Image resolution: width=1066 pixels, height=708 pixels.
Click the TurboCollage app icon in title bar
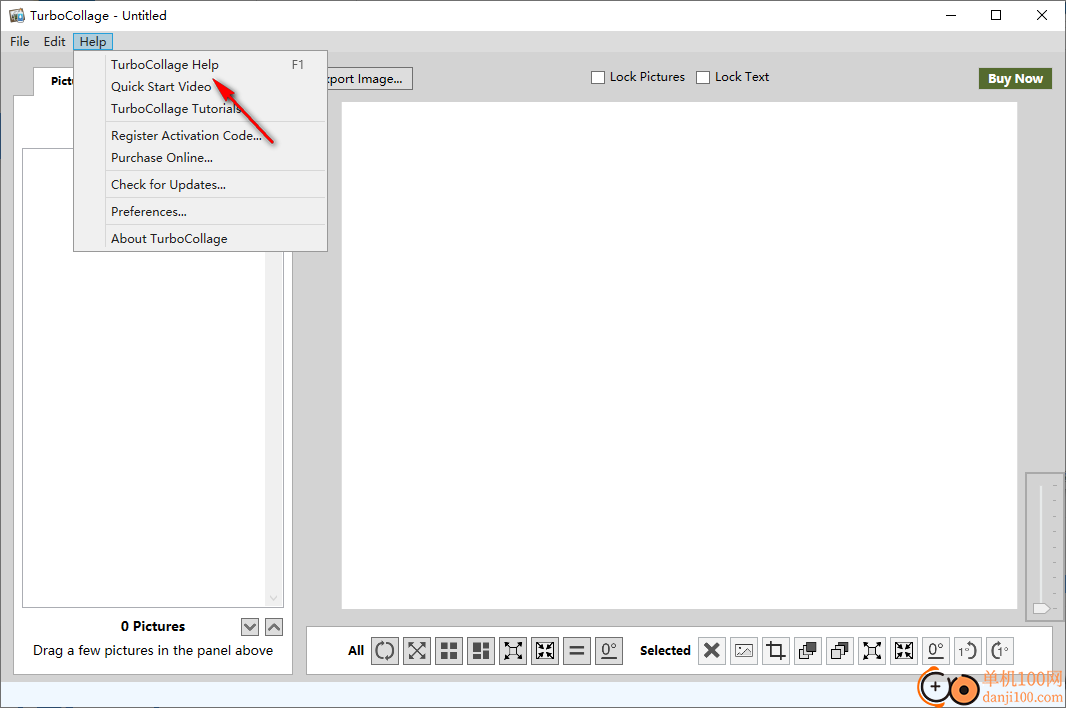16,15
